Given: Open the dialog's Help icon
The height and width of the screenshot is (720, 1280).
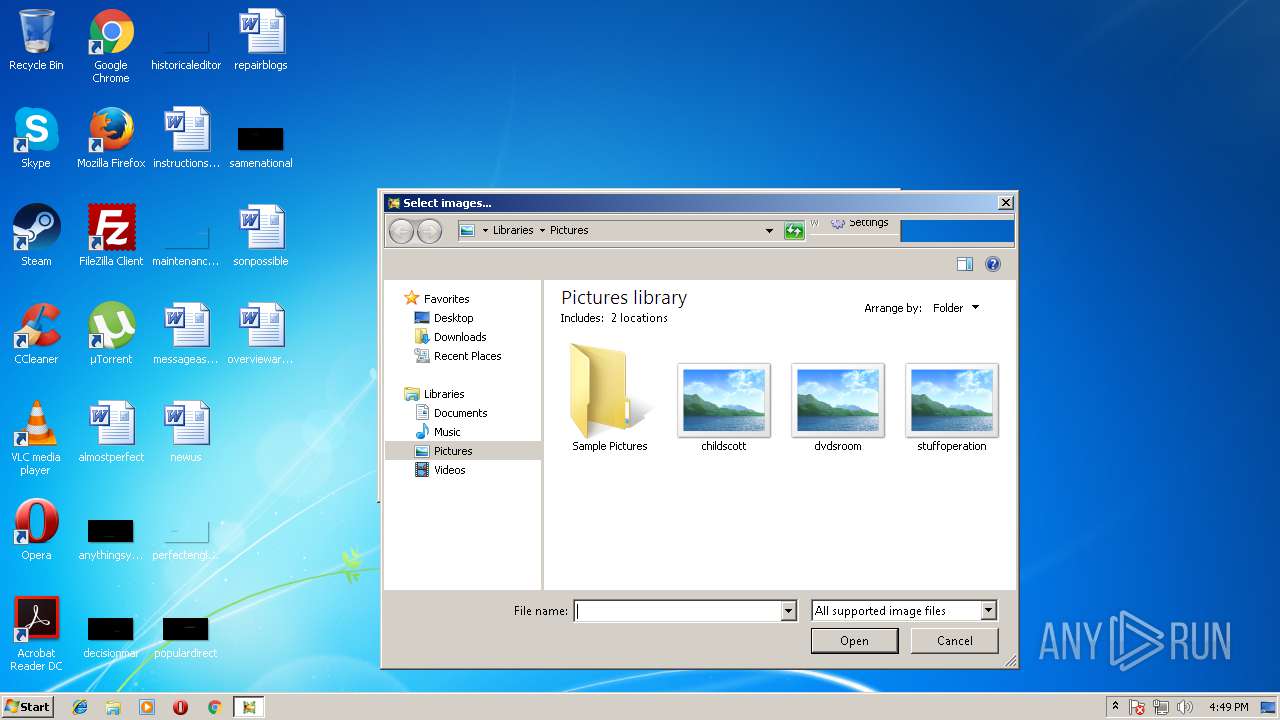Looking at the screenshot, I should [993, 264].
